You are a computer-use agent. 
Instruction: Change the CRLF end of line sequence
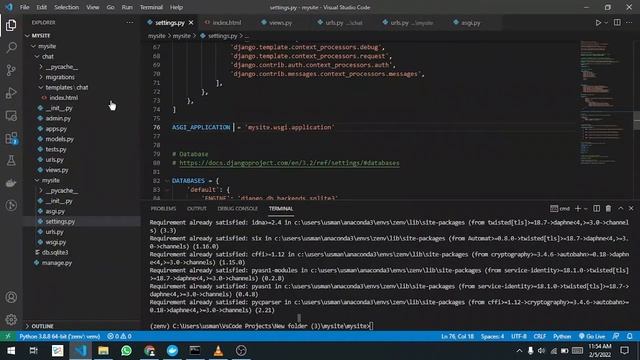coord(540,336)
